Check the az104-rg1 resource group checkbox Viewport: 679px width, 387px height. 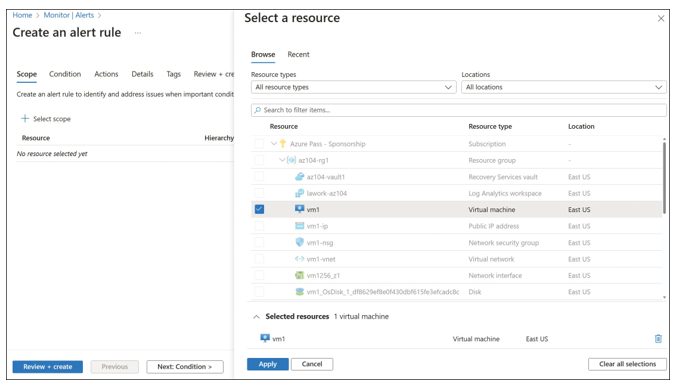259,160
